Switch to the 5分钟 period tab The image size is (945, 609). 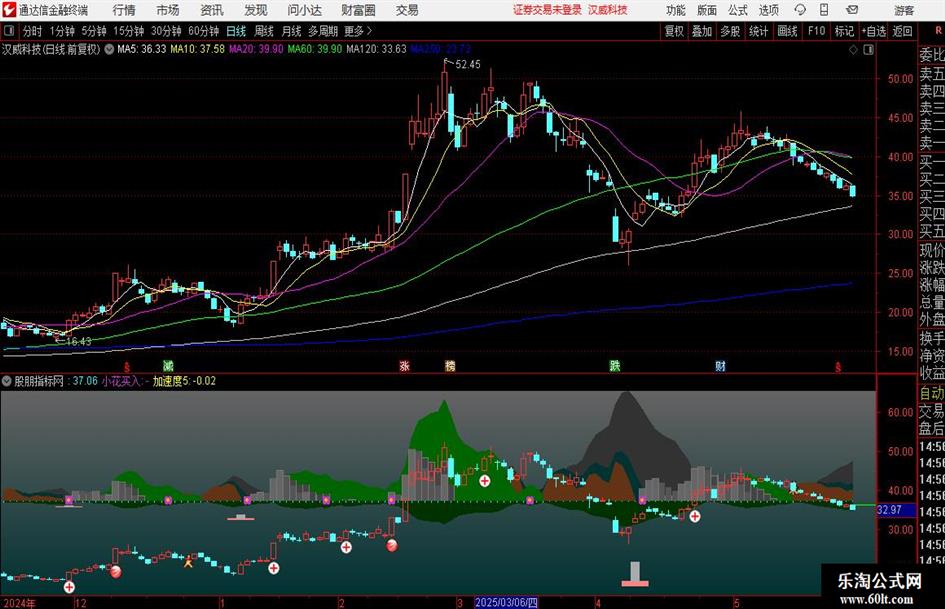click(x=94, y=31)
